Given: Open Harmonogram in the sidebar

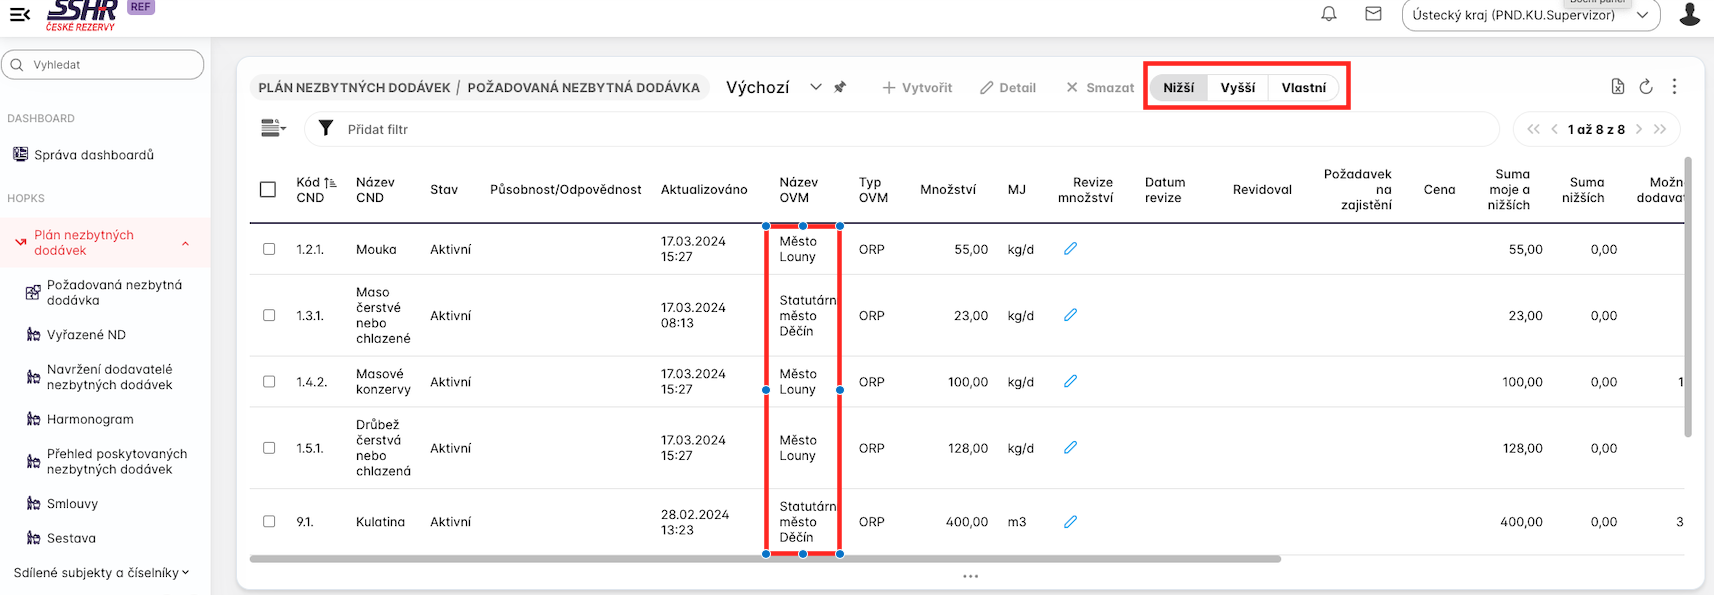Looking at the screenshot, I should (x=90, y=419).
